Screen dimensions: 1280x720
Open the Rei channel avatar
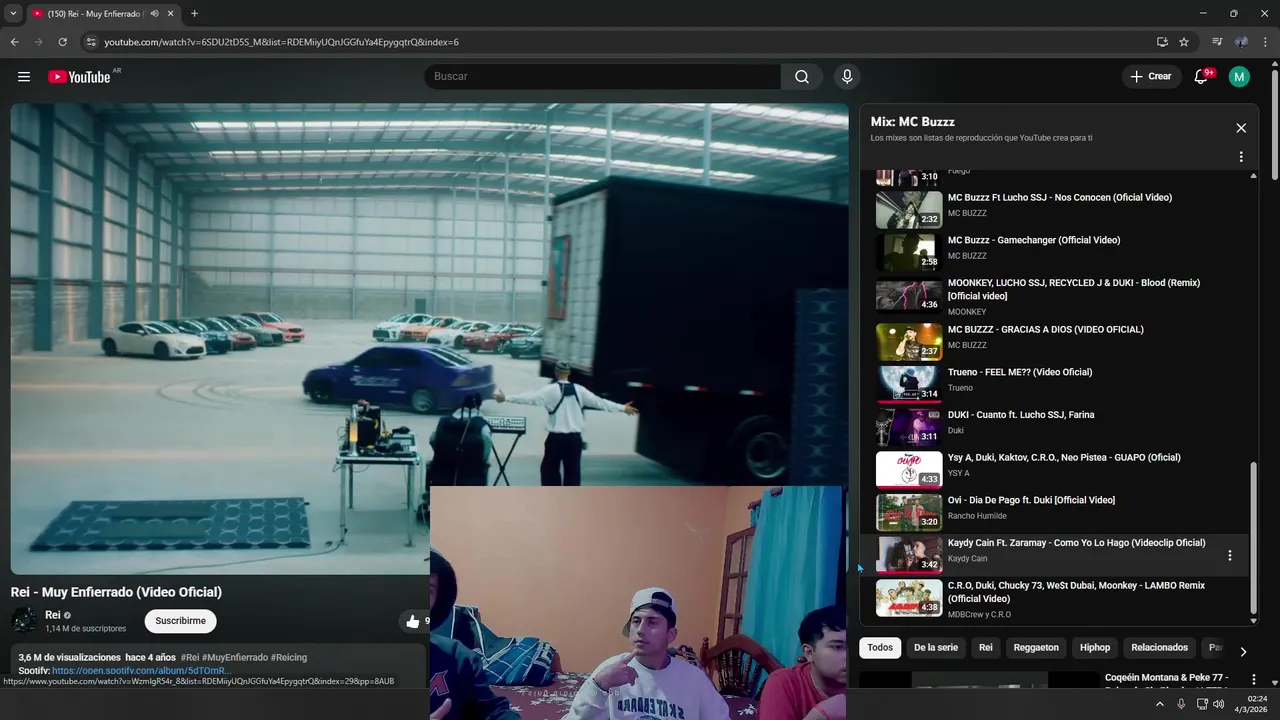[24, 621]
